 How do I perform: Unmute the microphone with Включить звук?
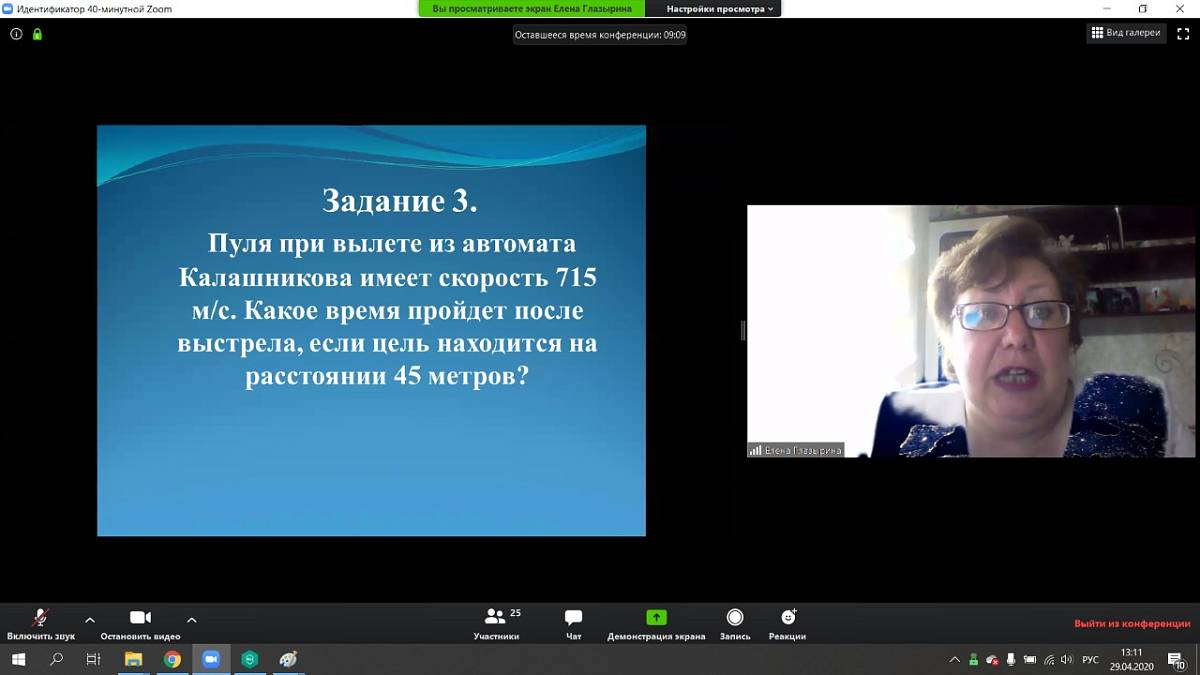pyautogui.click(x=41, y=624)
